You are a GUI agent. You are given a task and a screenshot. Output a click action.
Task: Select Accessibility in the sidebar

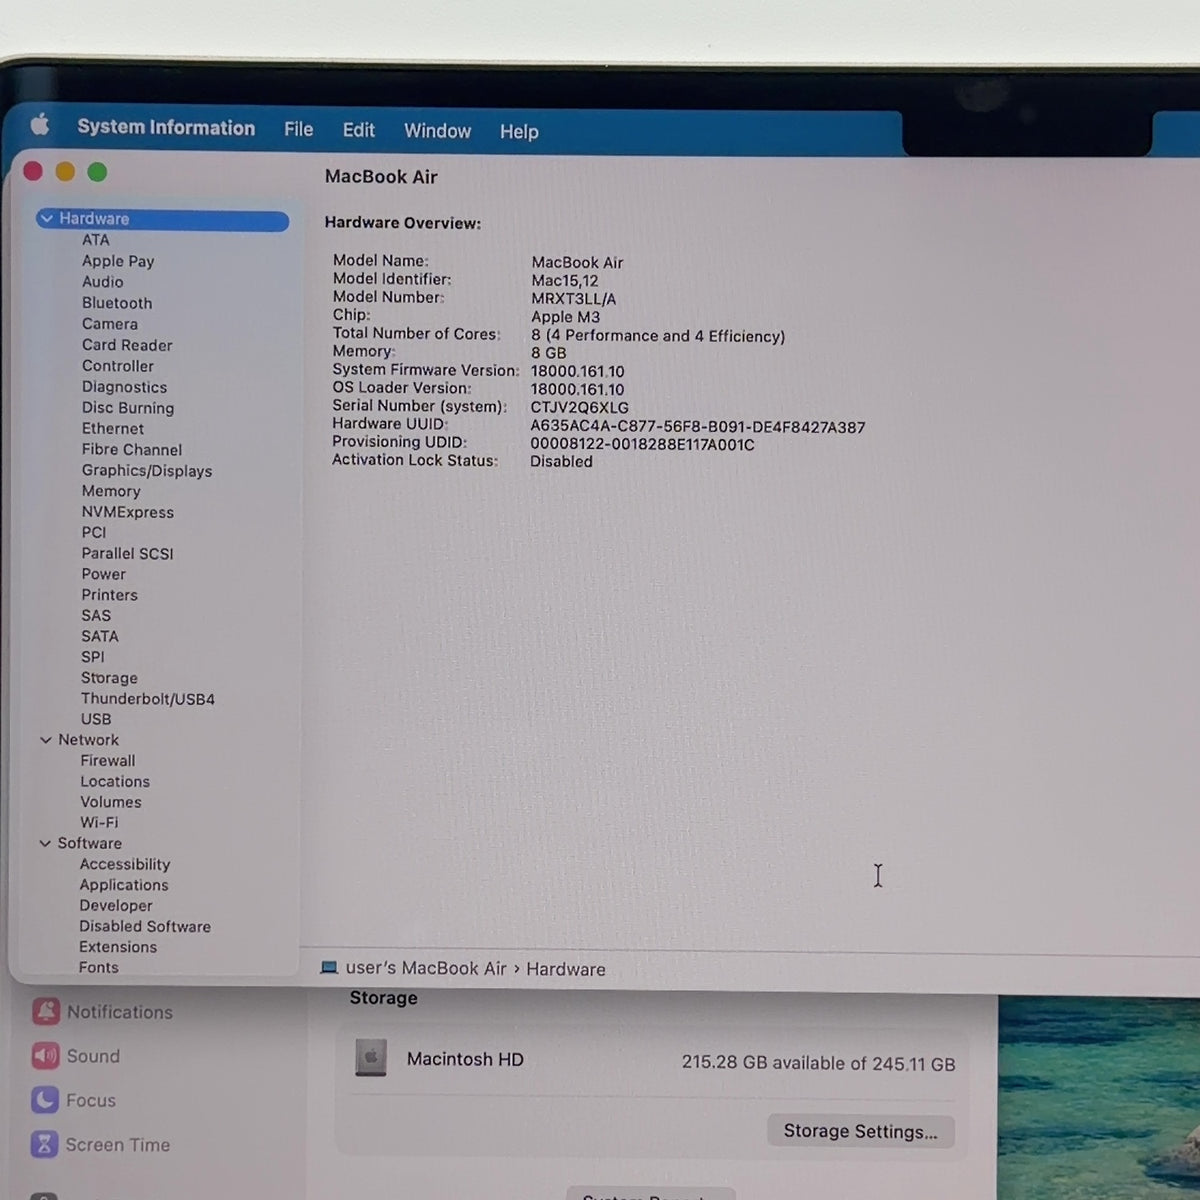125,864
